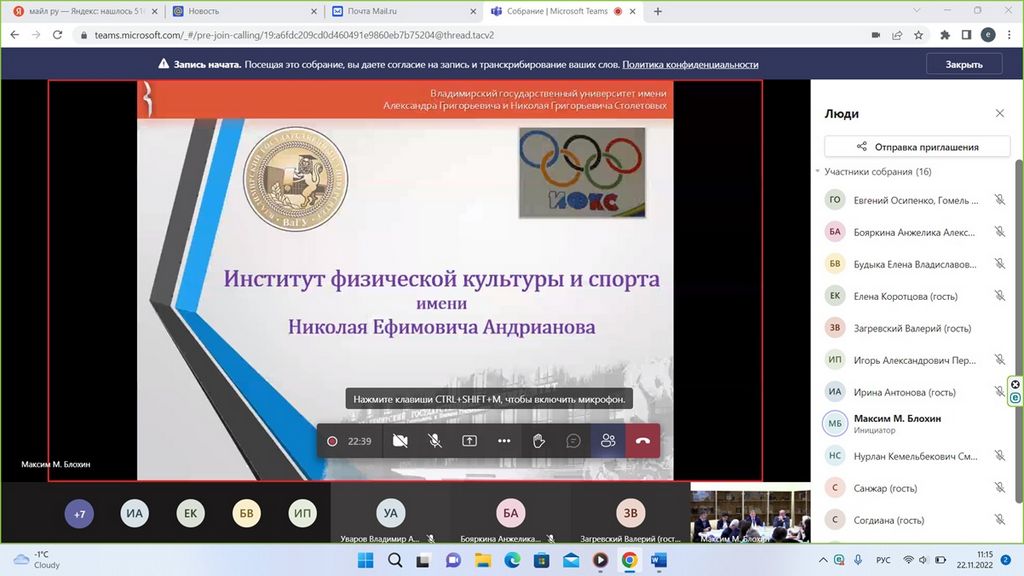Open Microsoft Word from the taskbar
Image resolution: width=1024 pixels, height=576 pixels.
(658, 560)
